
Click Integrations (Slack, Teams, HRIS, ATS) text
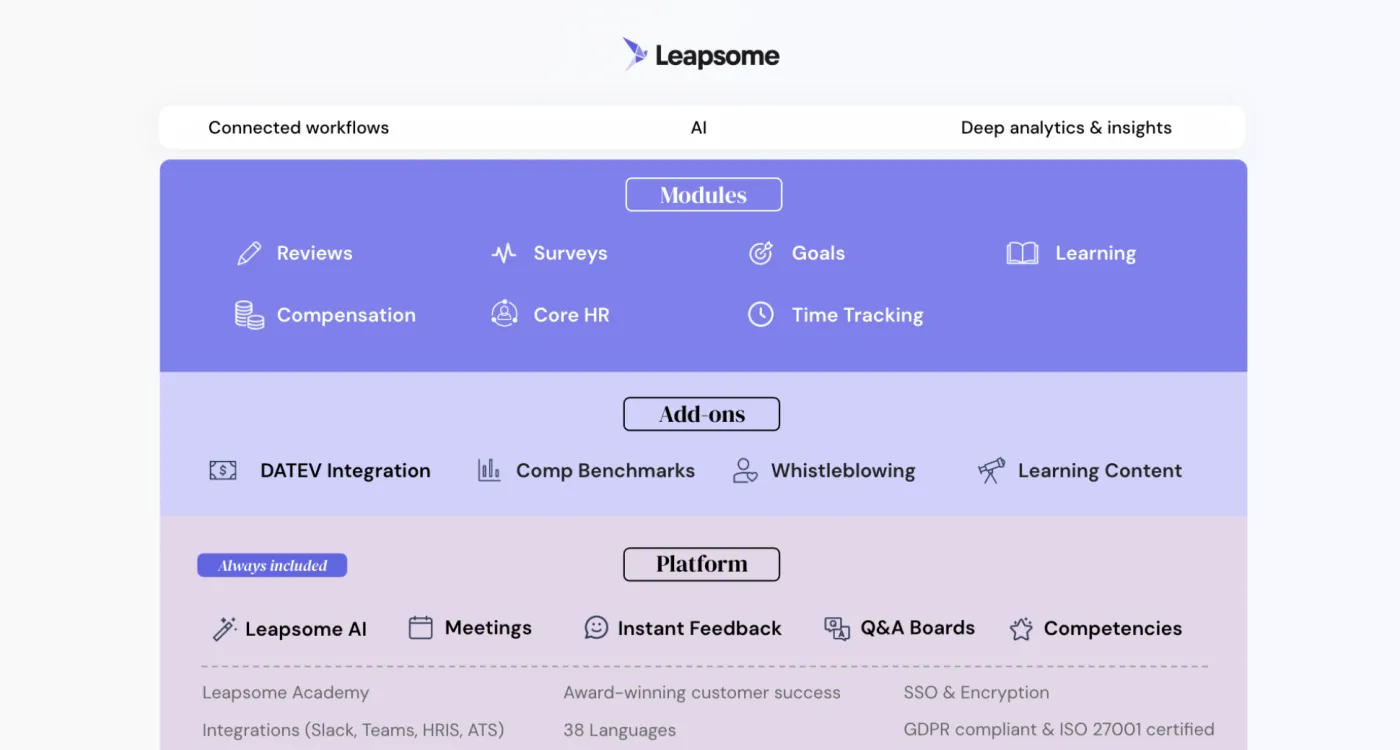[x=353, y=730]
